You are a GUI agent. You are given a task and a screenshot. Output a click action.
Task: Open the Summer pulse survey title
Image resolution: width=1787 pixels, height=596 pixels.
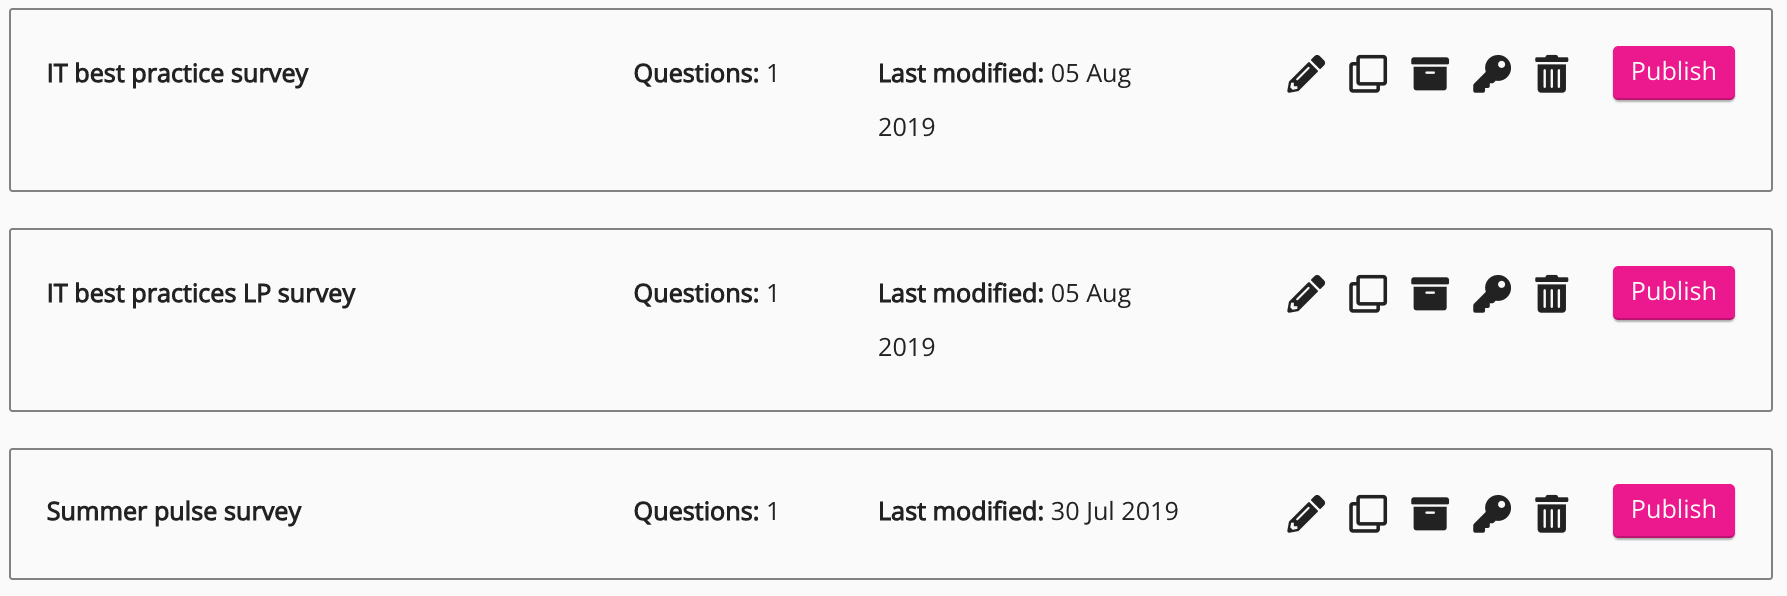(x=174, y=512)
